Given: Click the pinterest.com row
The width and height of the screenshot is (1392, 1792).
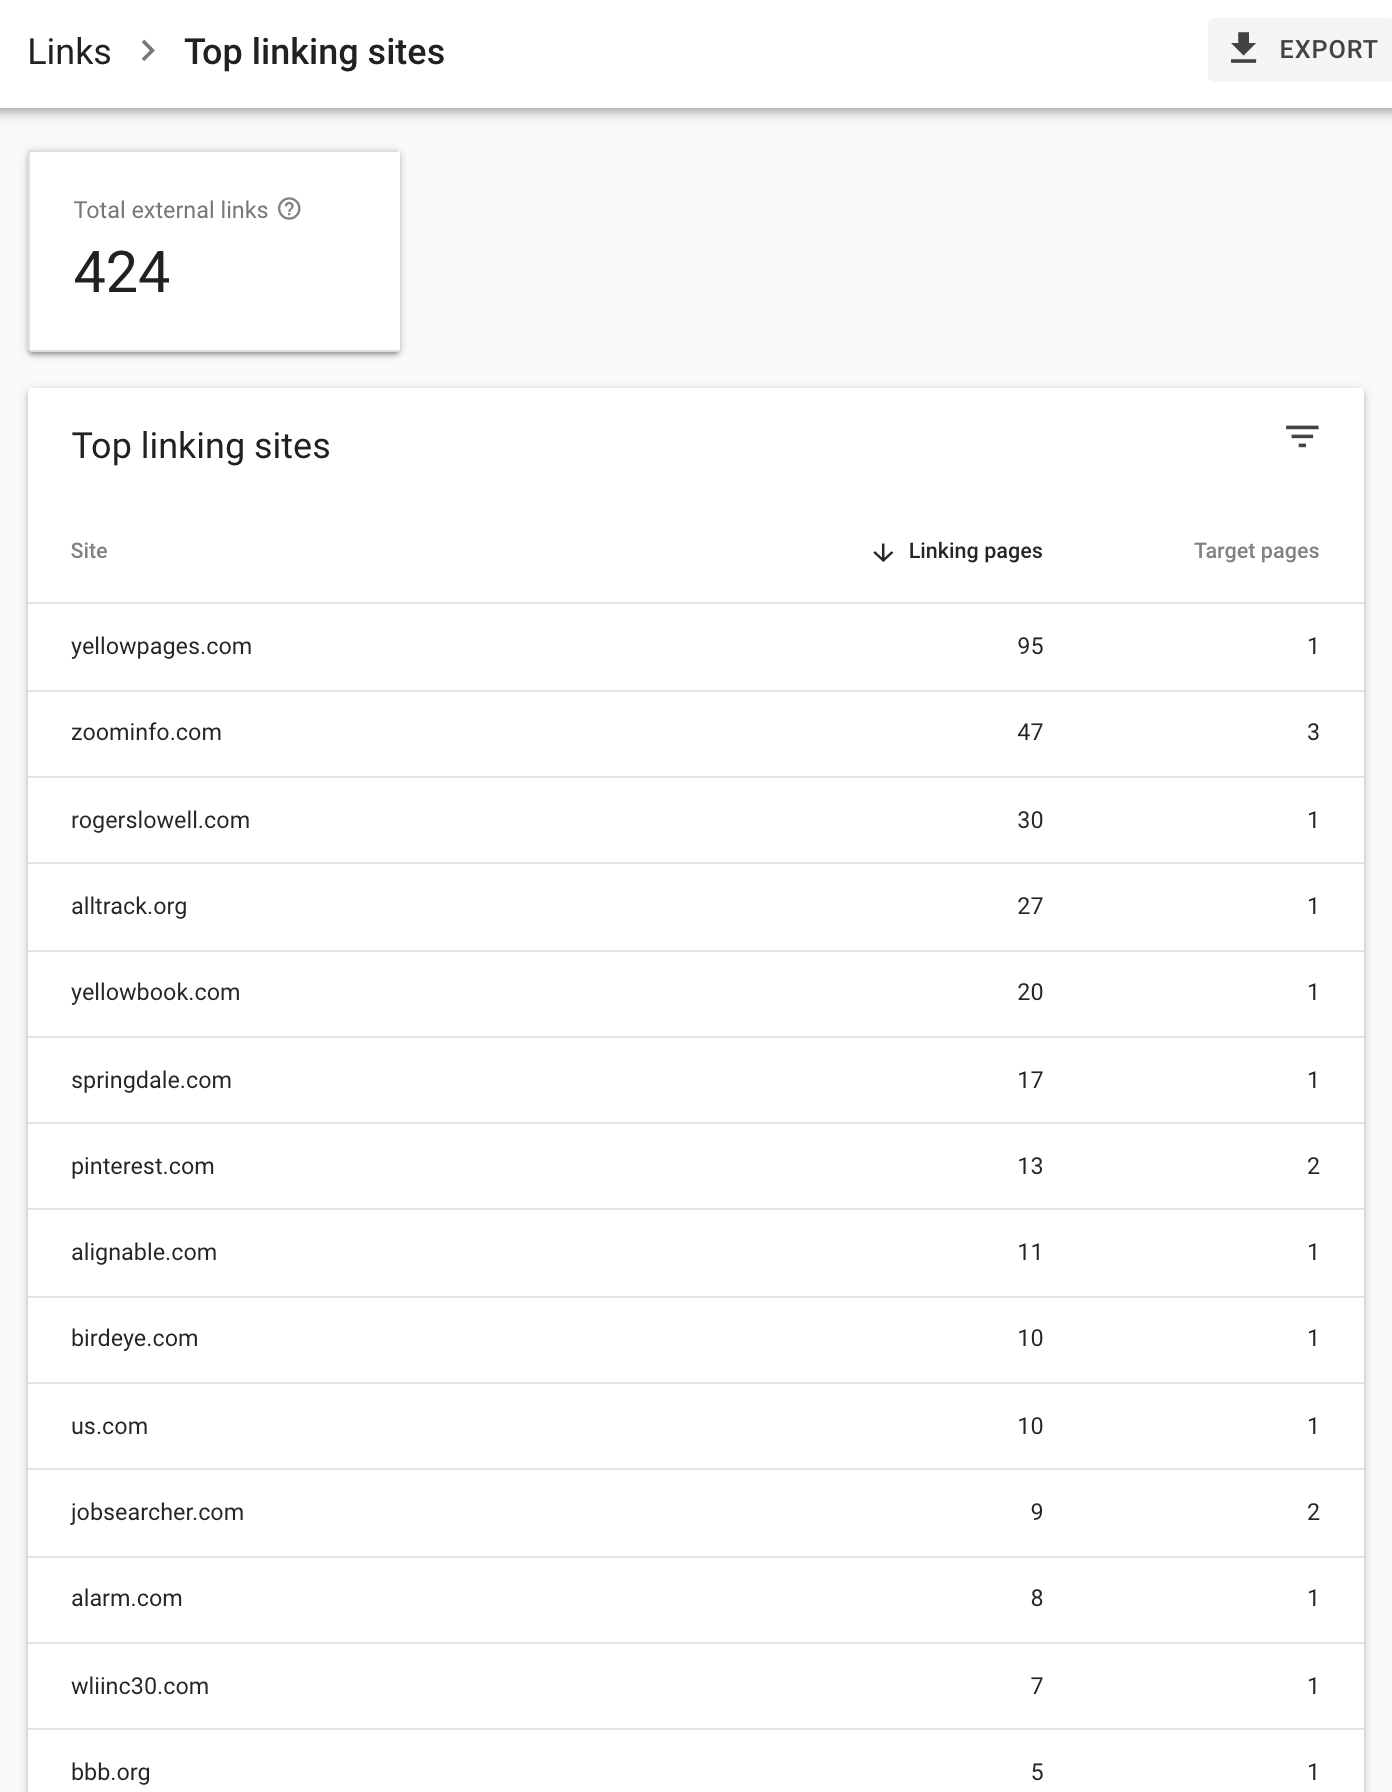Looking at the screenshot, I should (142, 1166).
